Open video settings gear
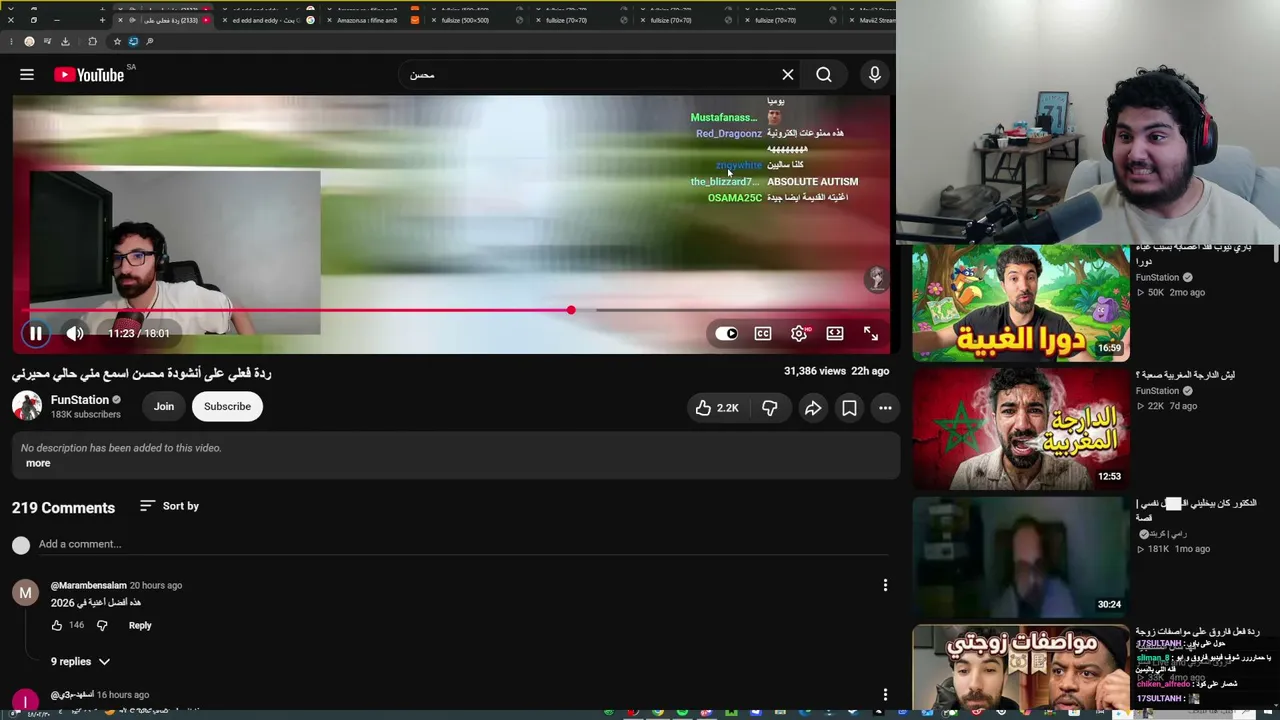Screen dimensions: 1280x720 coord(799,334)
